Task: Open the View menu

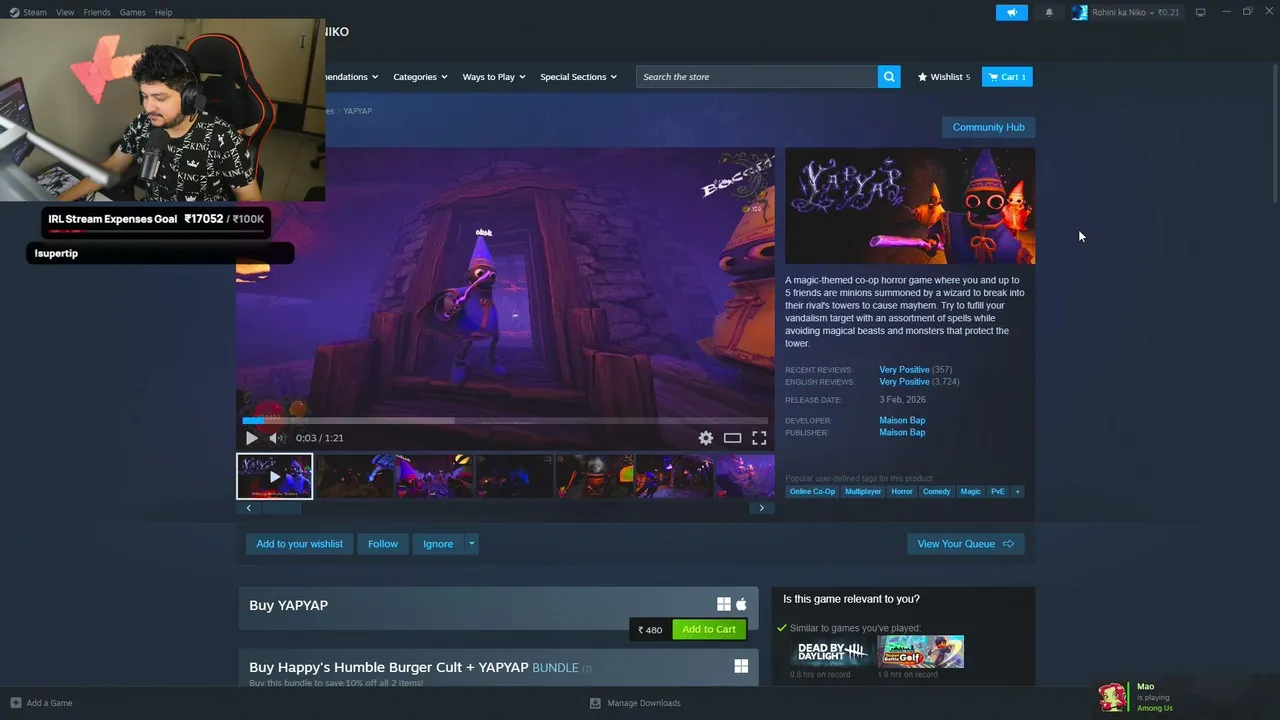Action: click(65, 12)
